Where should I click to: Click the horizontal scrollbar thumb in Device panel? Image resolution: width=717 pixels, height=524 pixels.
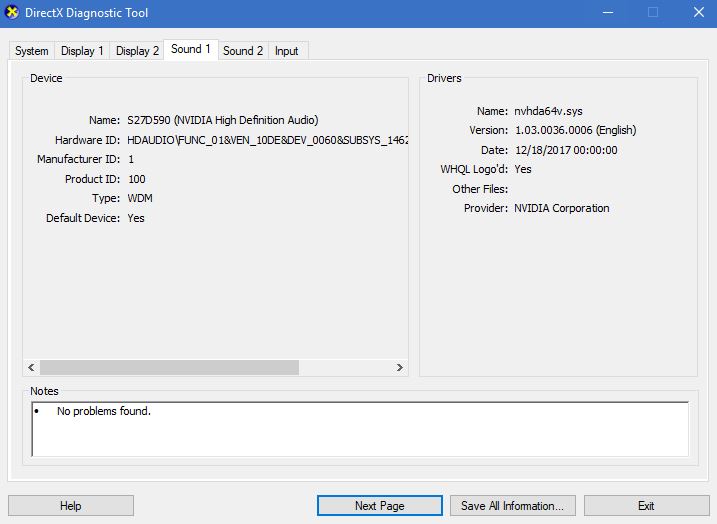168,368
